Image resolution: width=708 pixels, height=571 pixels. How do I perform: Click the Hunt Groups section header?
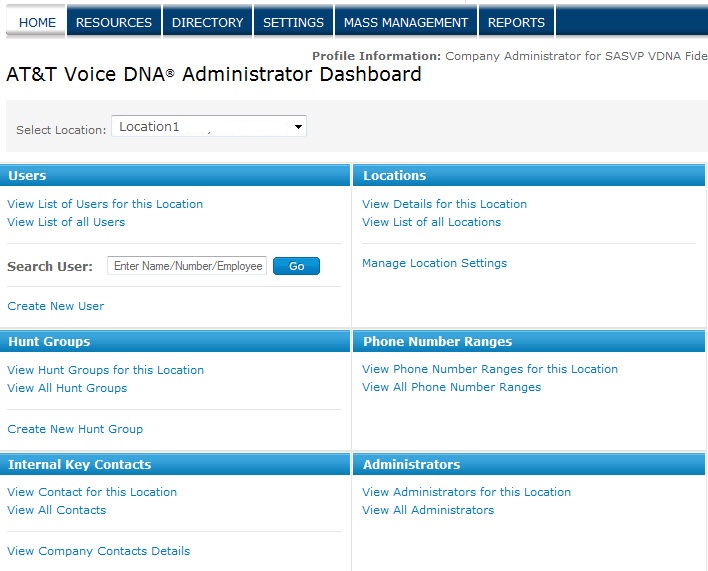[x=175, y=341]
